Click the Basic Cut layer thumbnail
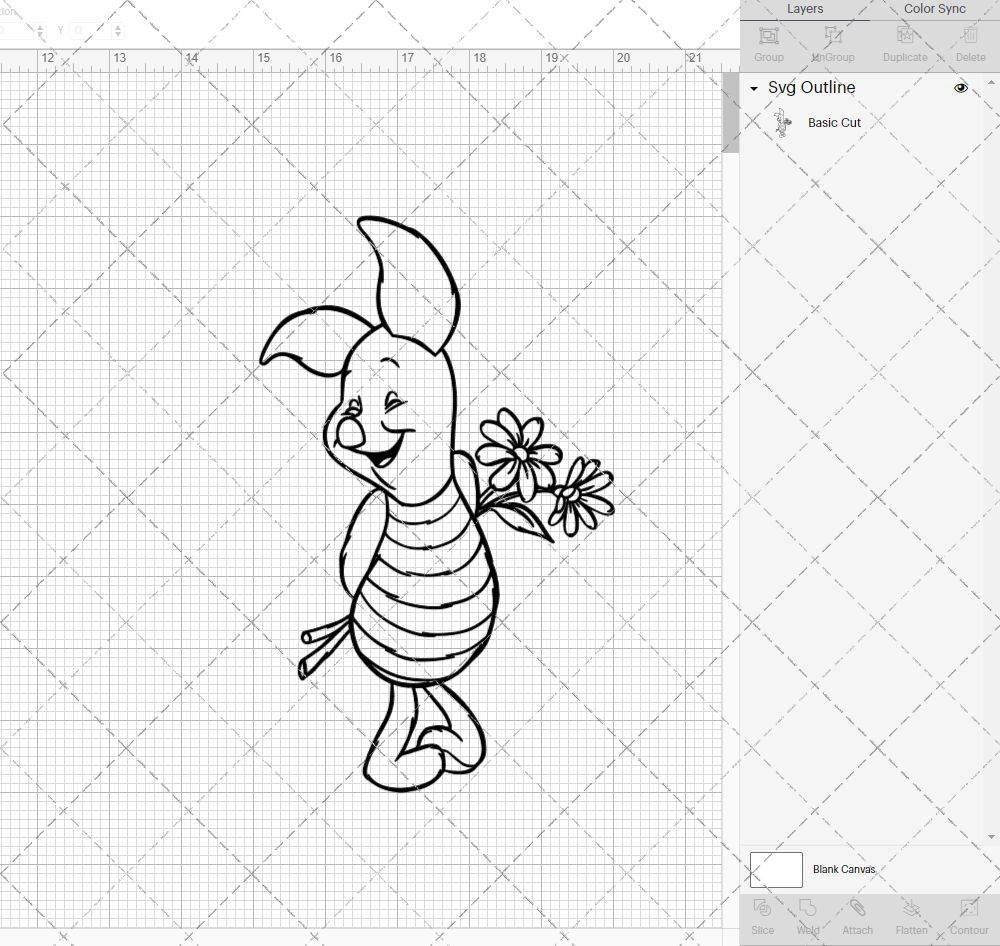The width and height of the screenshot is (1000, 946). (784, 122)
